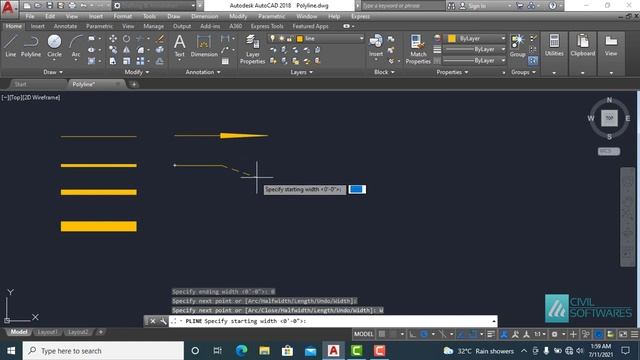Open the Utilities panel

(x=554, y=45)
